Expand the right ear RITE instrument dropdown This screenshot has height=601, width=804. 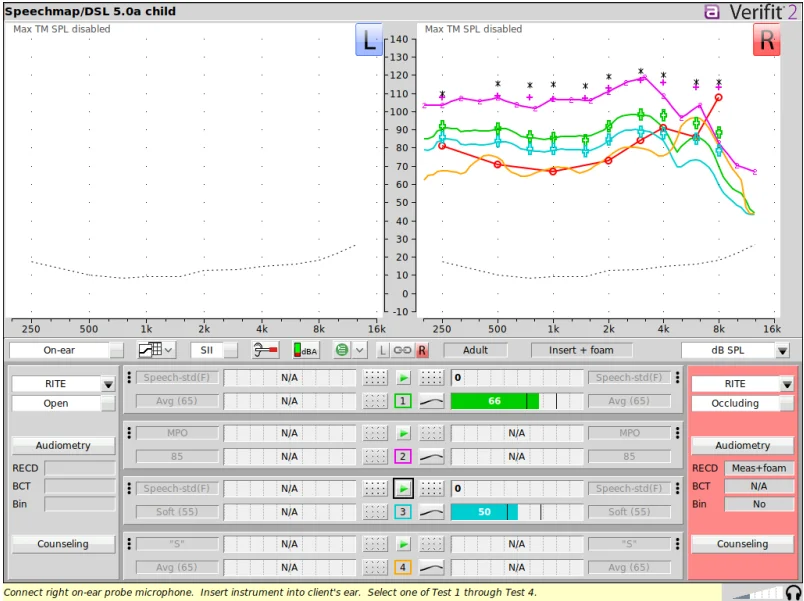pos(742,384)
